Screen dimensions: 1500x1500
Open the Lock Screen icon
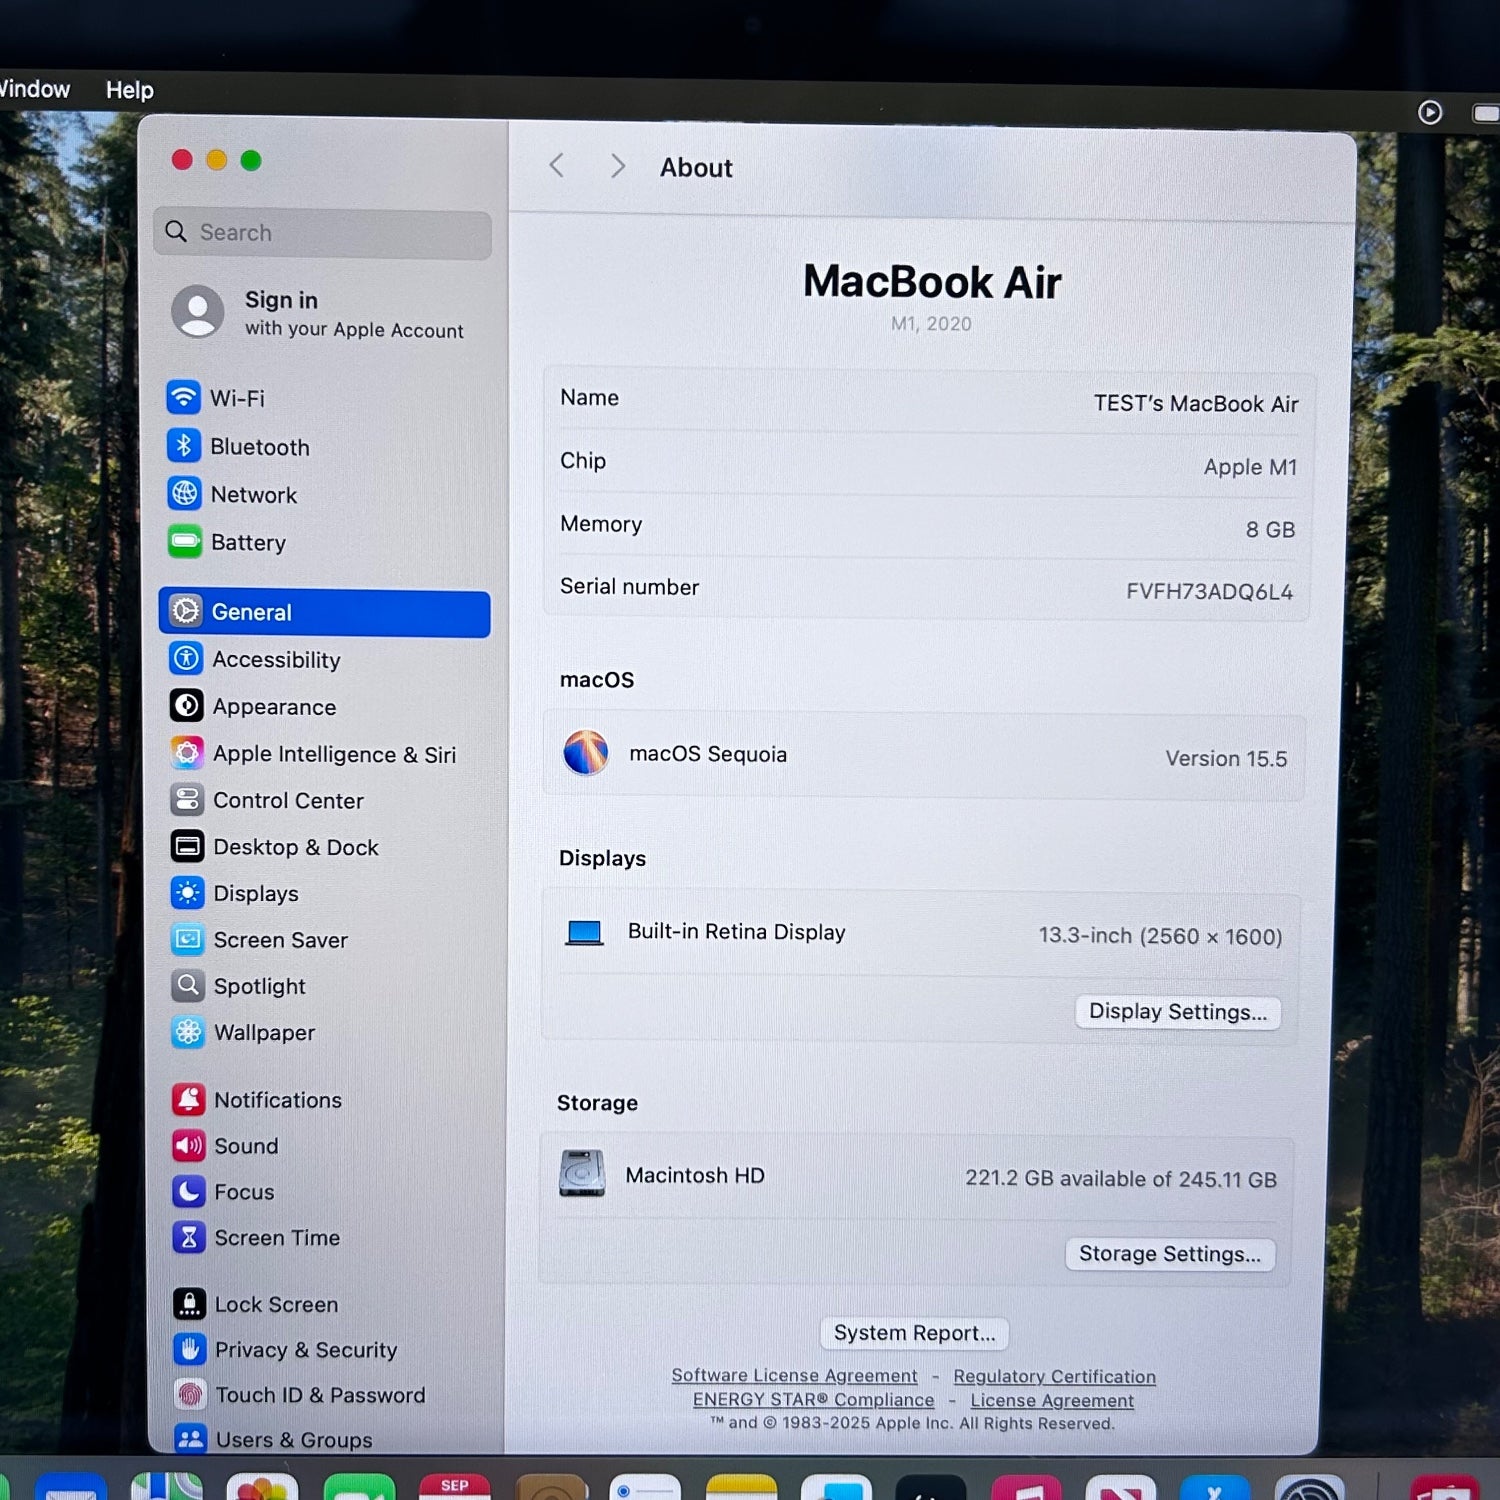pos(190,1303)
